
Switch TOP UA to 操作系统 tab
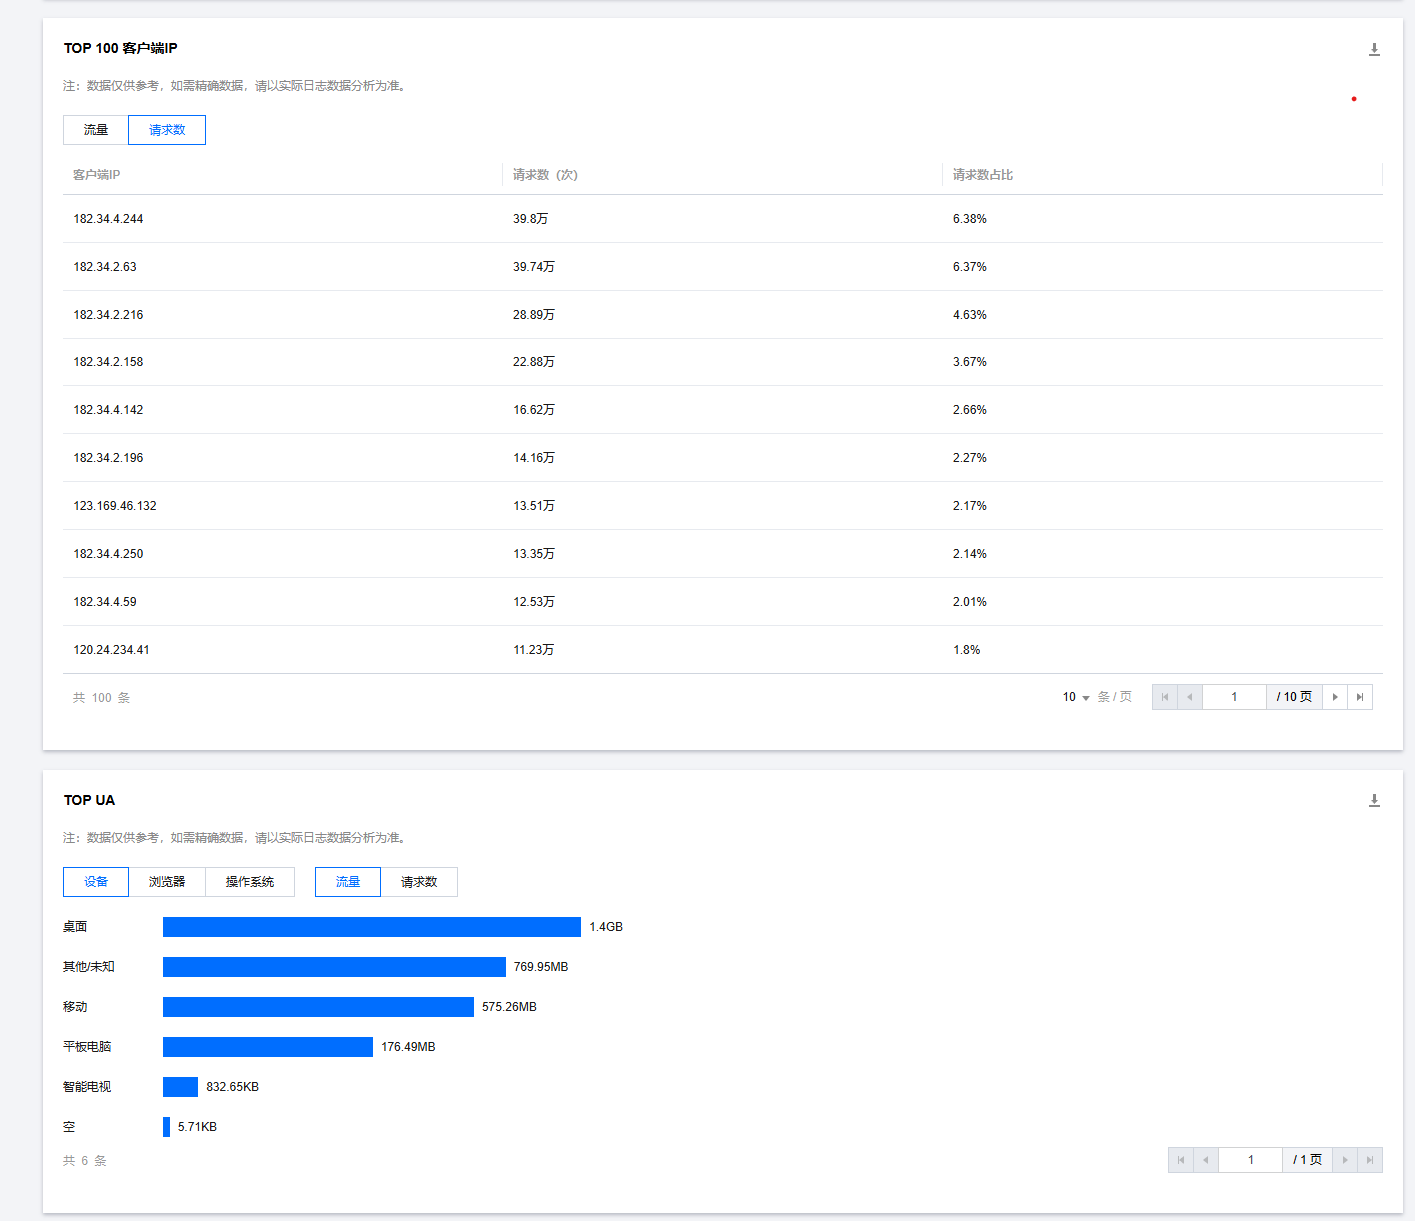(250, 882)
